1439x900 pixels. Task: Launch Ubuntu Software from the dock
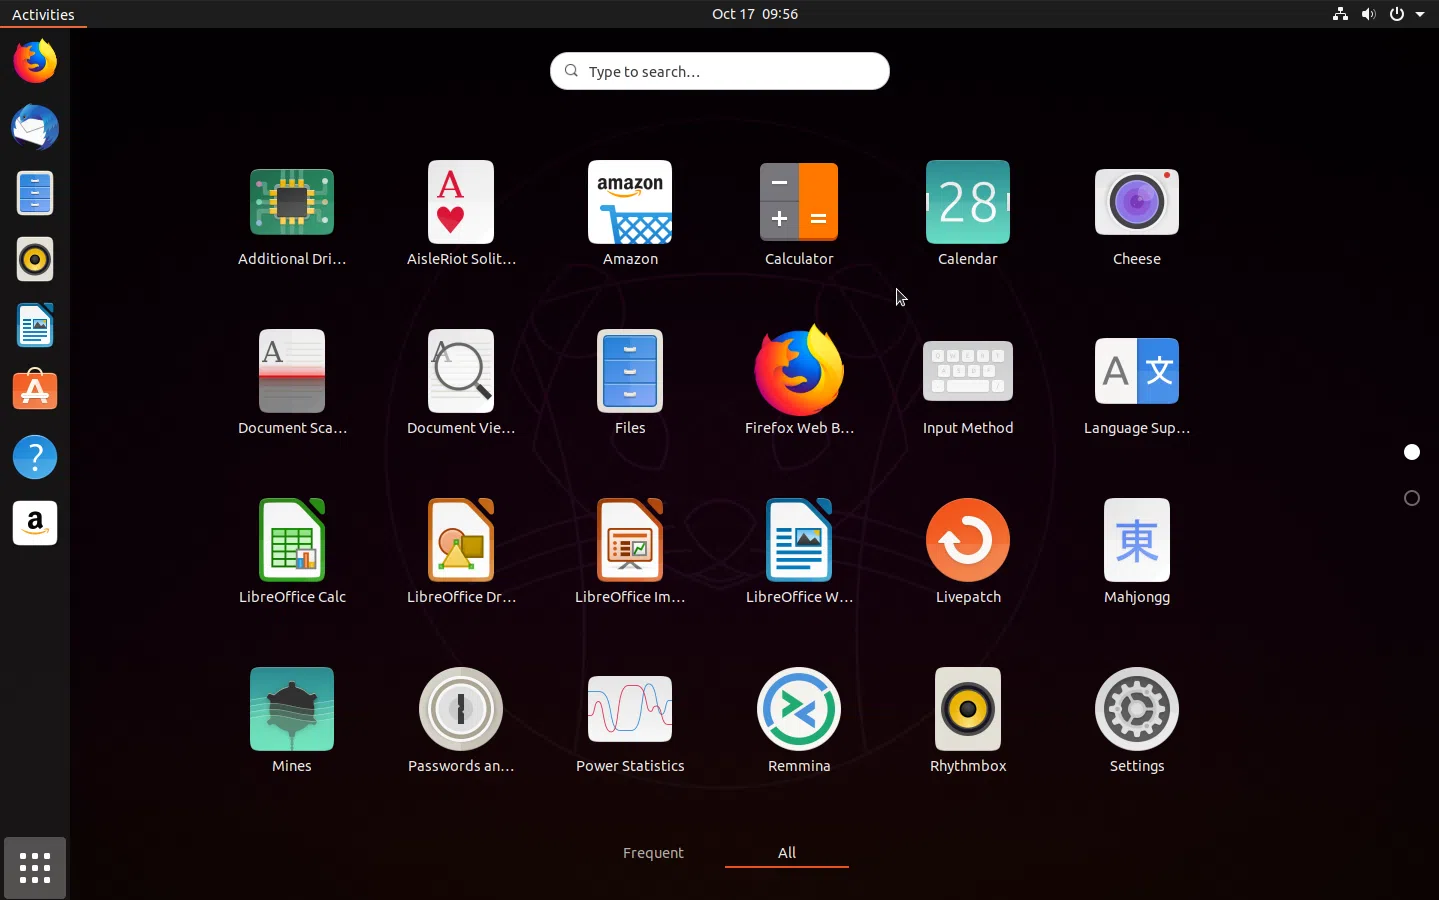click(x=34, y=391)
